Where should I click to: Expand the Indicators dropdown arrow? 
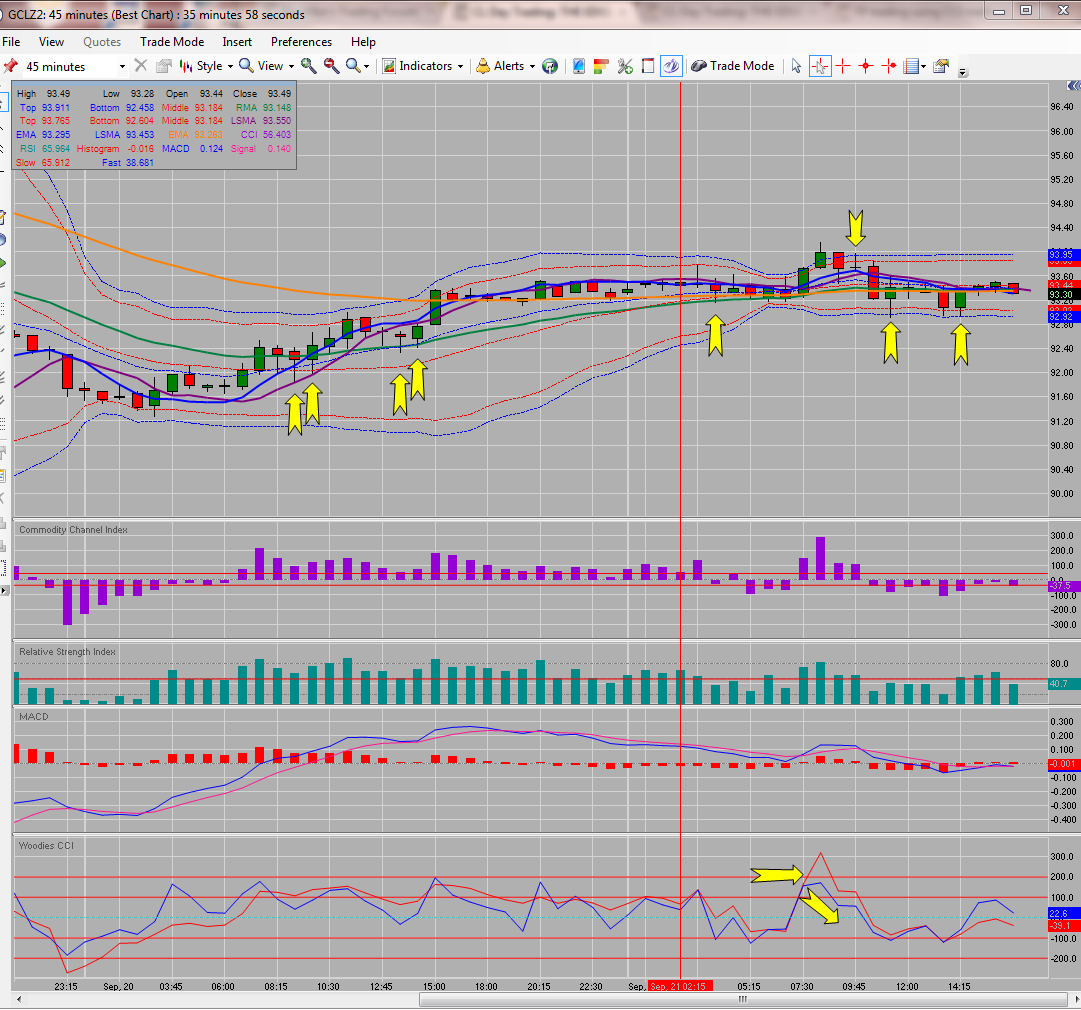[x=460, y=67]
